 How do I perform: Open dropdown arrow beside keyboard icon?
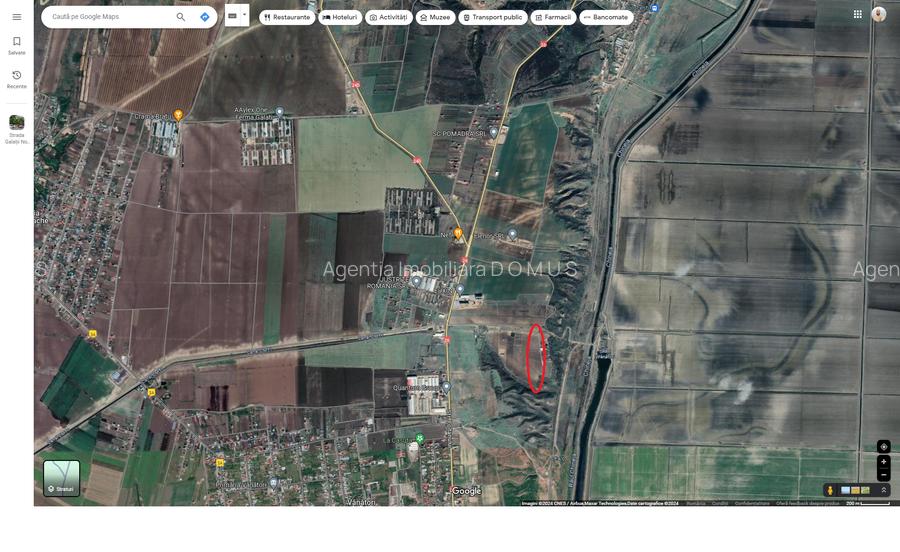click(244, 15)
